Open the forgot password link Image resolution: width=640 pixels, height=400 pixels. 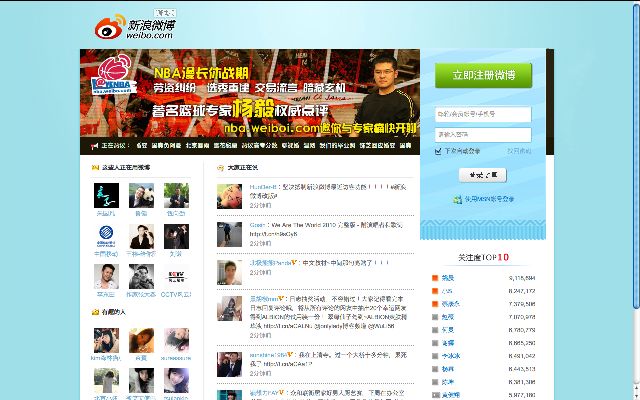click(x=519, y=151)
